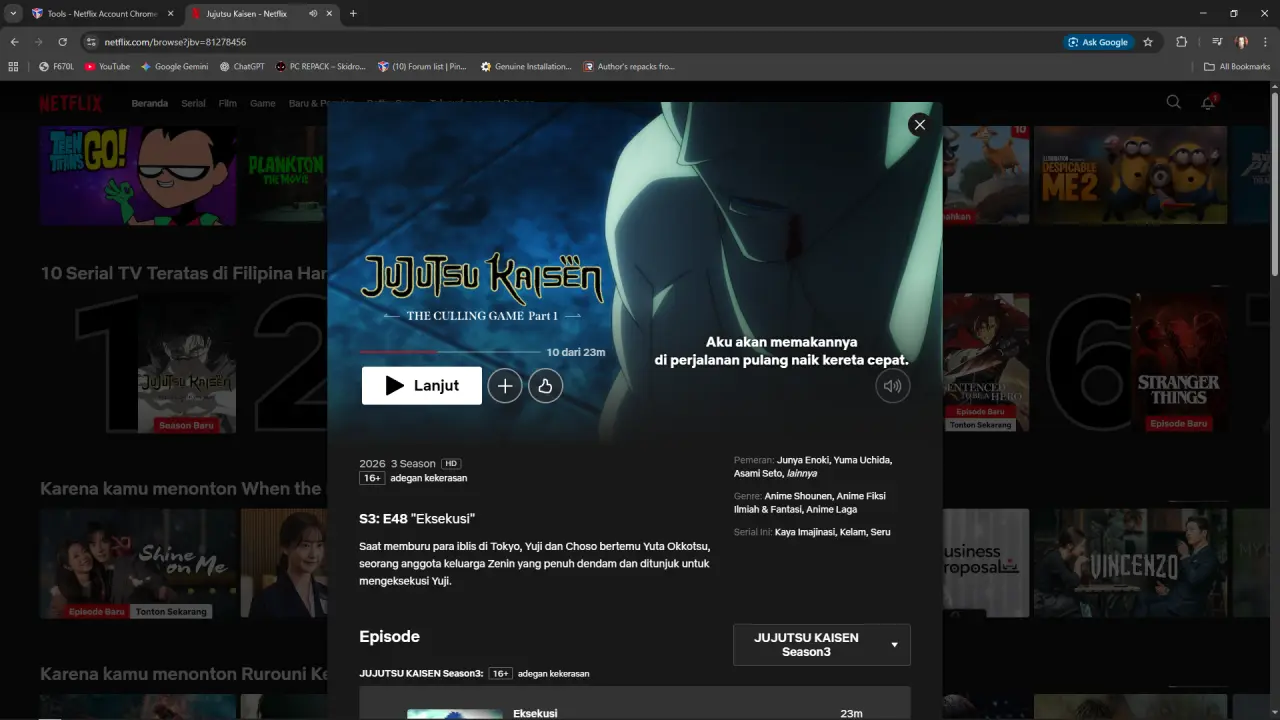
Task: Go forward in browser
Action: click(x=38, y=42)
